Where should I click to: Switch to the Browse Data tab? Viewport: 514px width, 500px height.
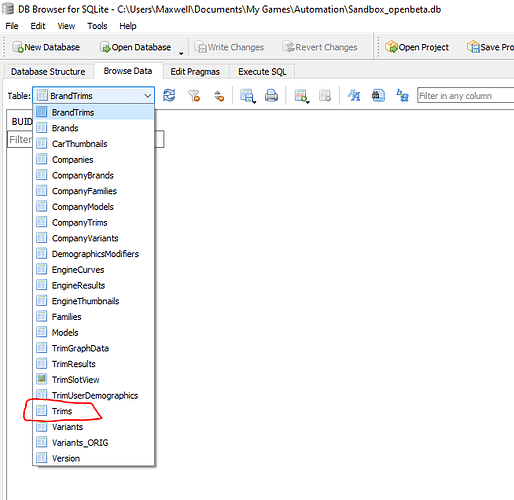(128, 71)
